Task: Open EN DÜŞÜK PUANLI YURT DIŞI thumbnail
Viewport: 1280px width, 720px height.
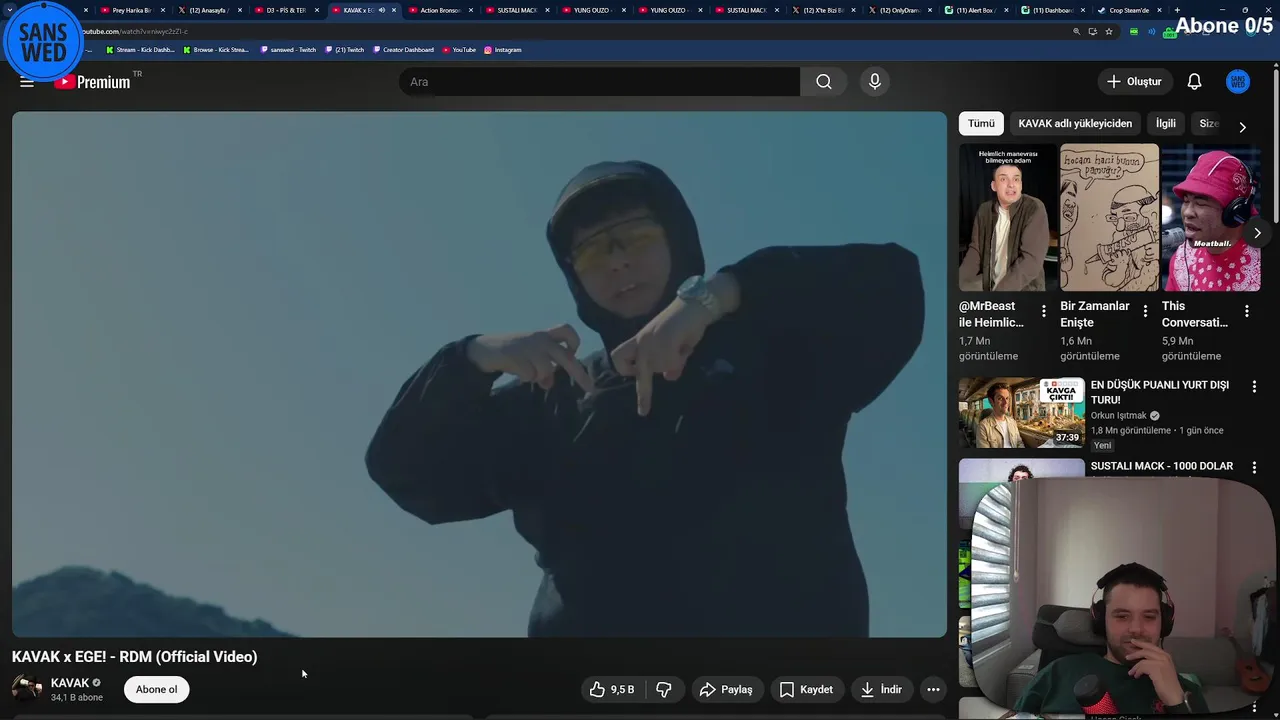Action: point(1021,412)
